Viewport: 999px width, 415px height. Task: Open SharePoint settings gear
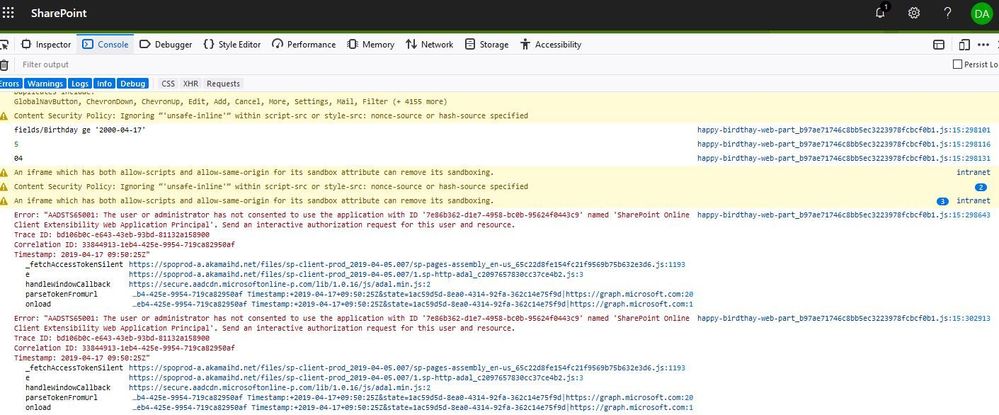coord(914,13)
